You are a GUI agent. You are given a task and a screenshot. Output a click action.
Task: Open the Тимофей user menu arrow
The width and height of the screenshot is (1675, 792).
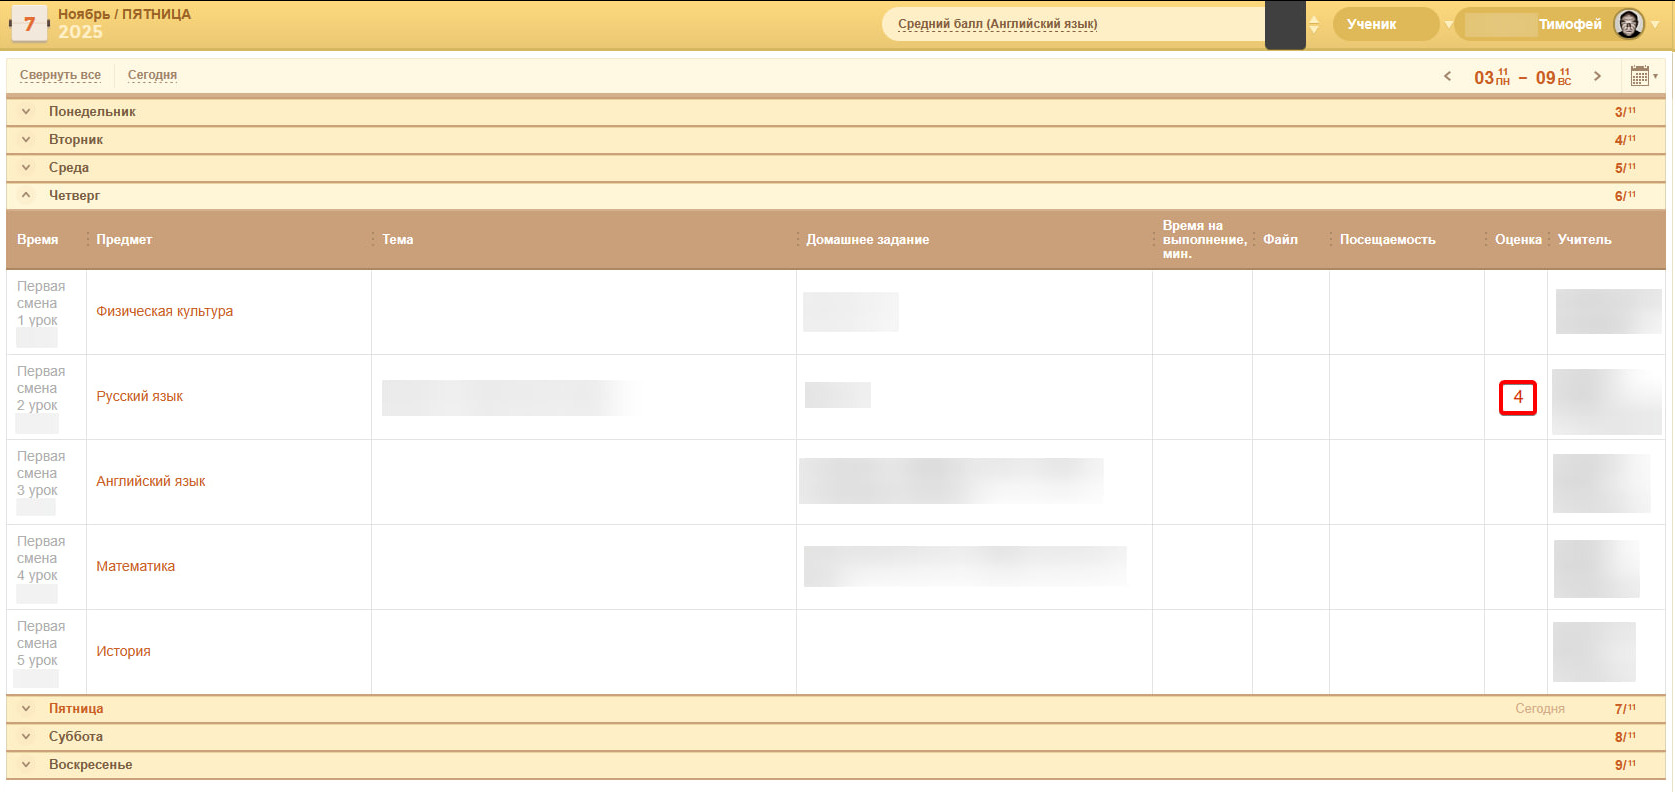click(1655, 24)
